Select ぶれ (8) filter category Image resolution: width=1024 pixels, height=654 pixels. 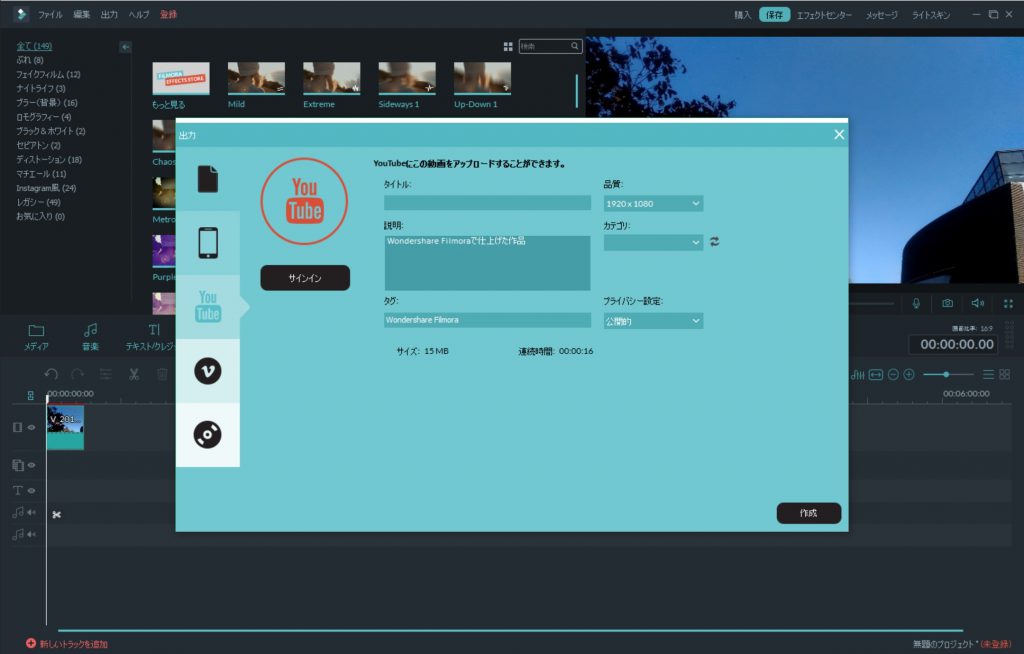coord(29,60)
